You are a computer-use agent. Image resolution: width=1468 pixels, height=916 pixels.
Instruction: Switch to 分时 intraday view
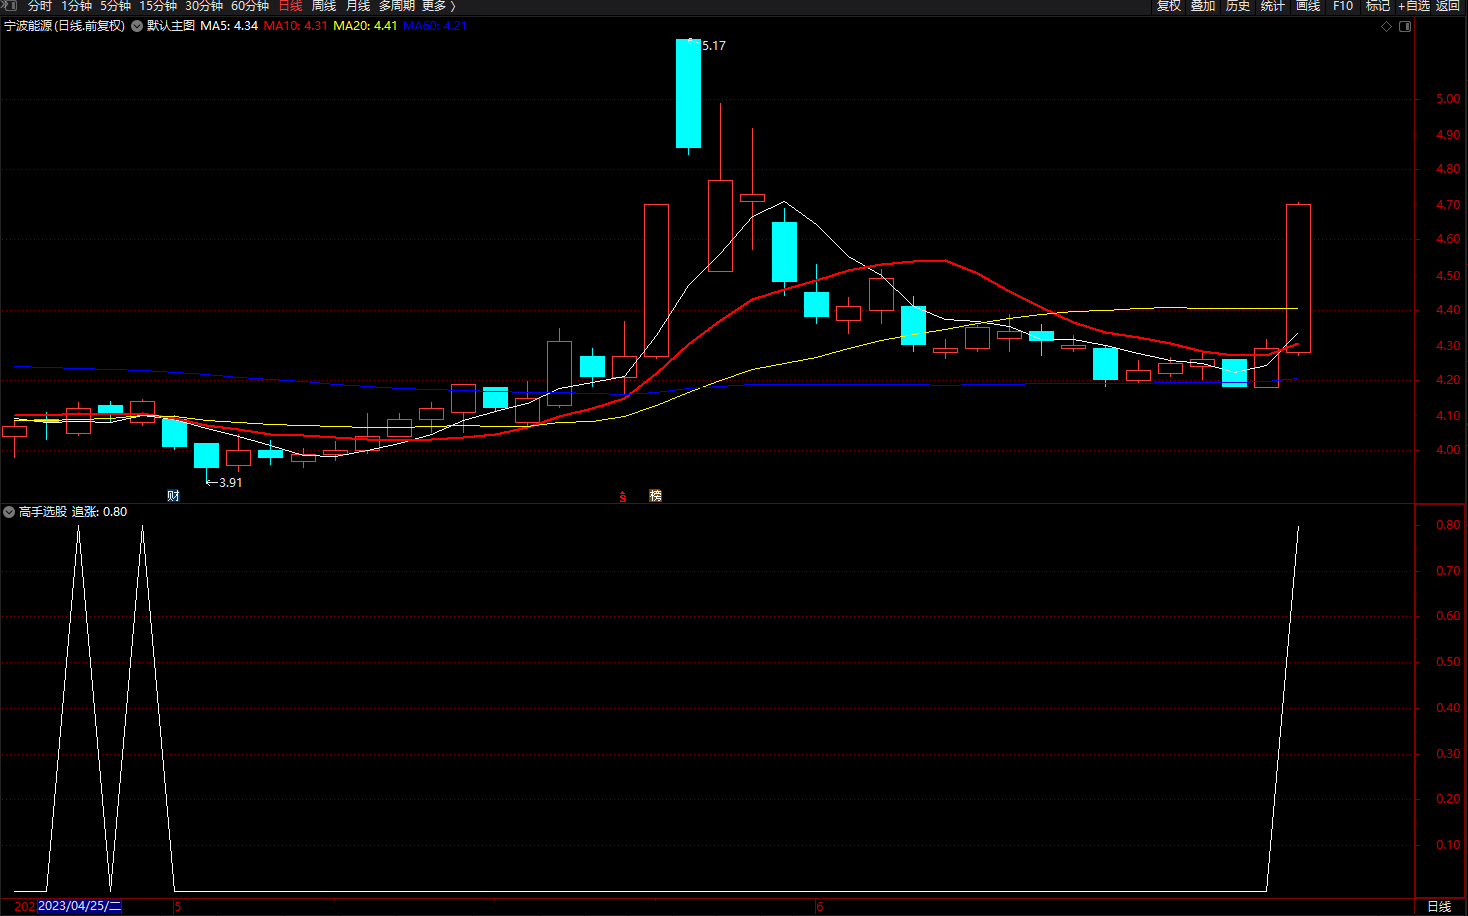tap(40, 6)
